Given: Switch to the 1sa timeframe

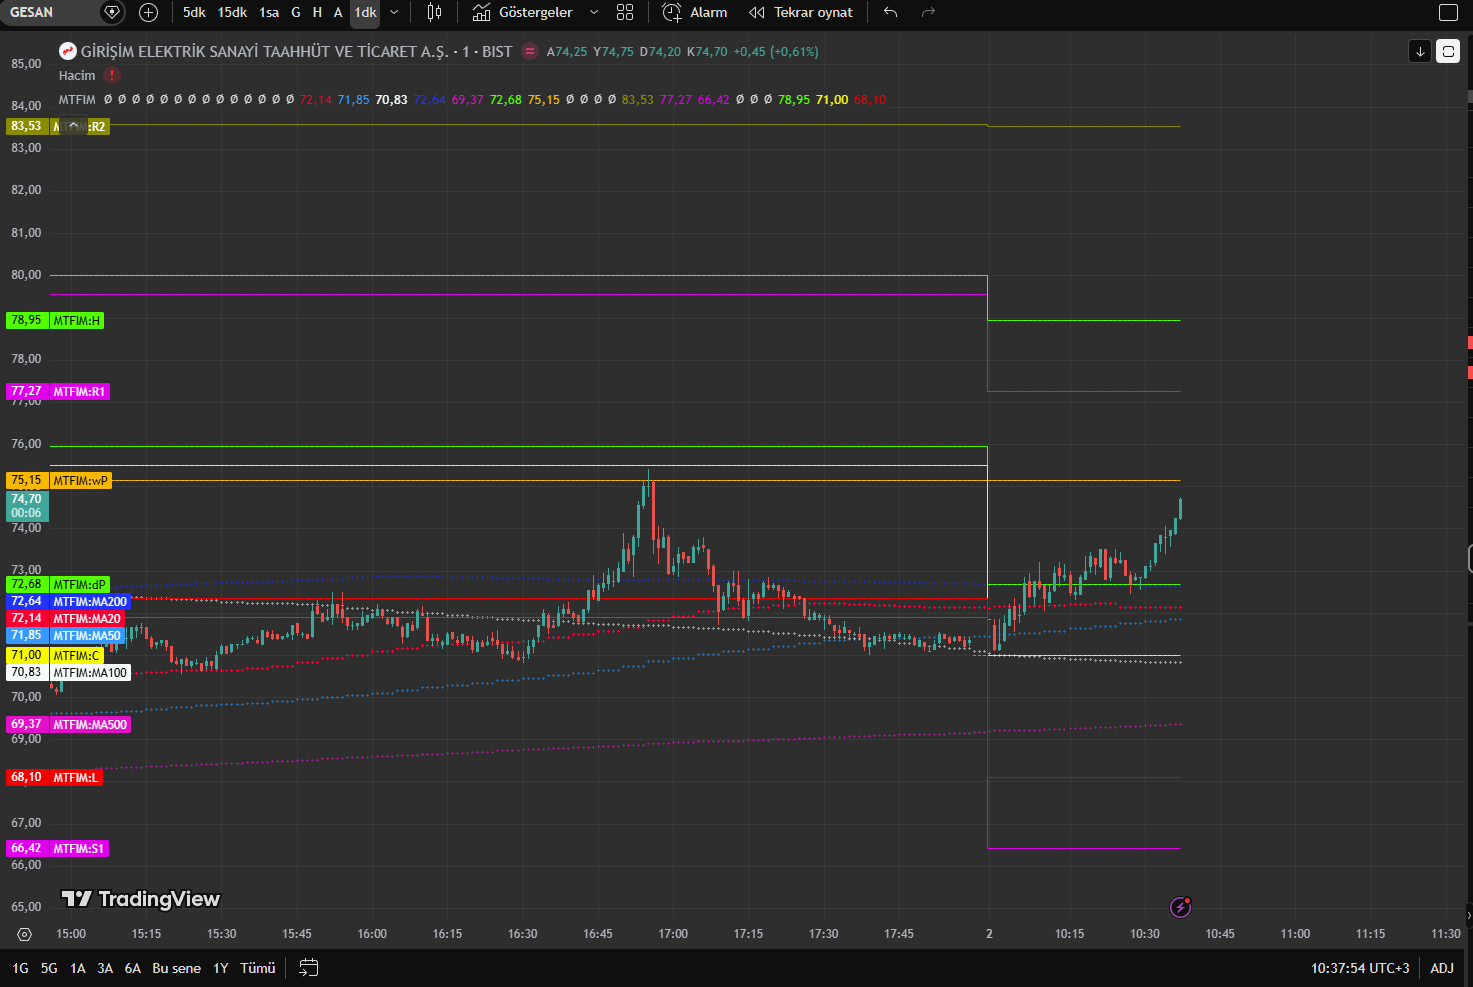Looking at the screenshot, I should pyautogui.click(x=269, y=12).
